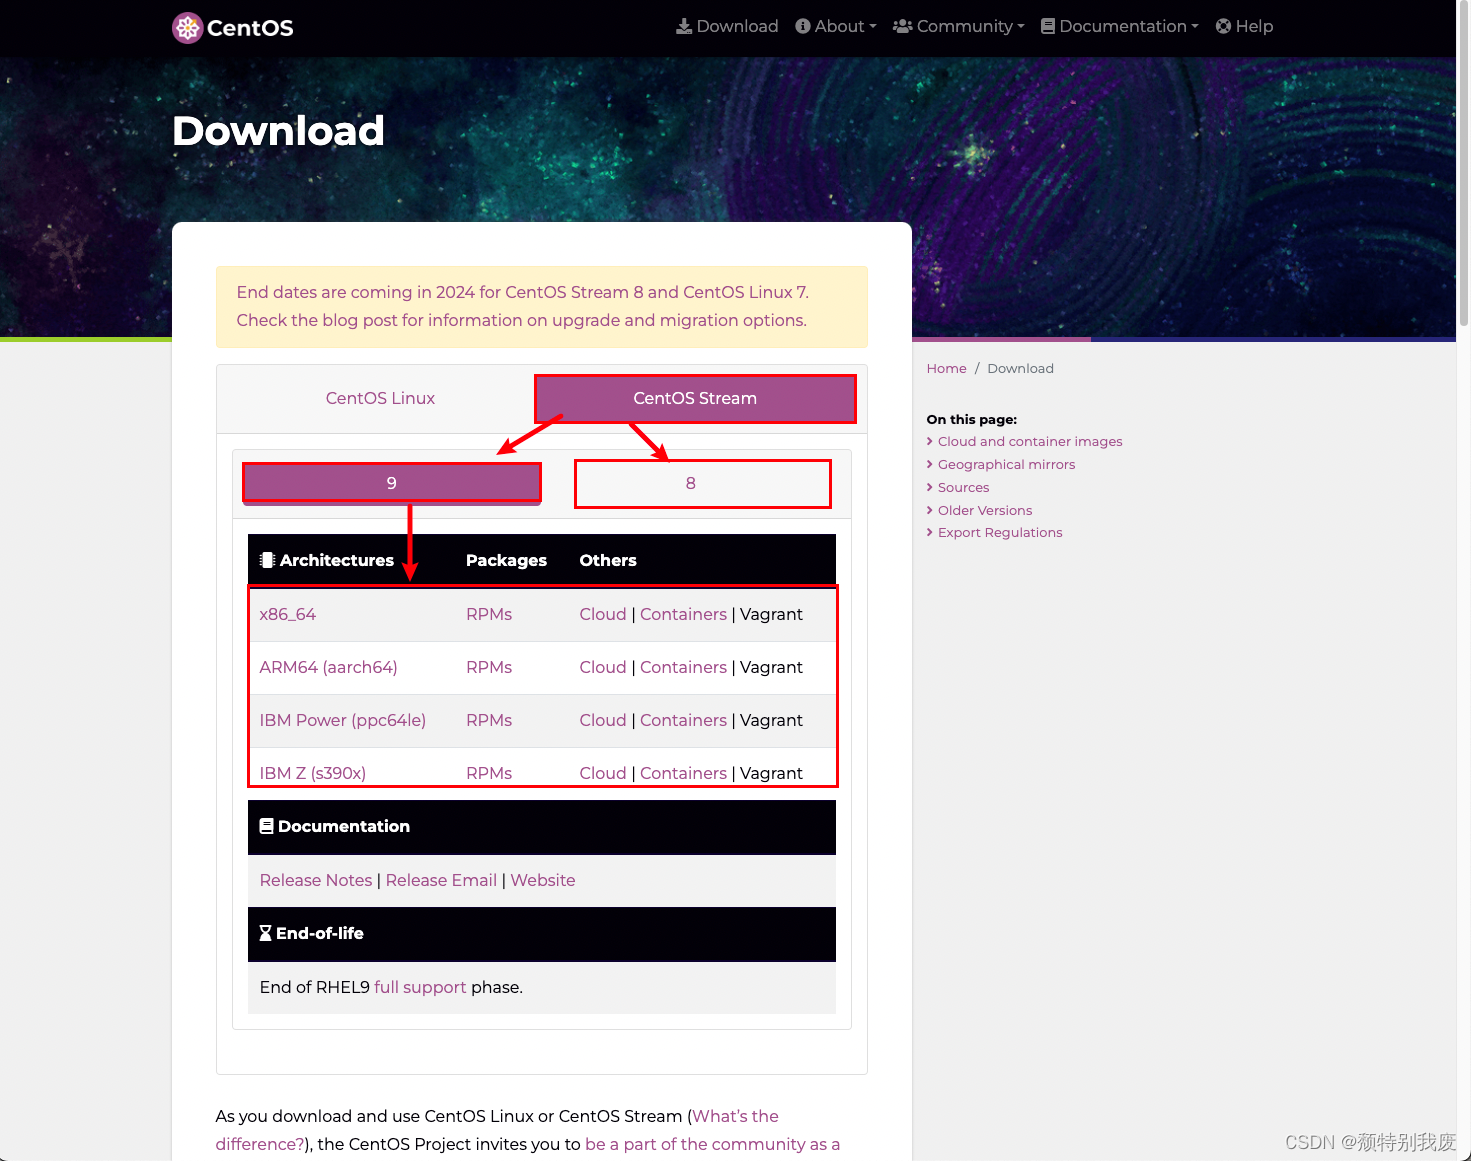This screenshot has height=1161, width=1471.
Task: Open Cloud link in IBM Power row
Action: tap(603, 720)
